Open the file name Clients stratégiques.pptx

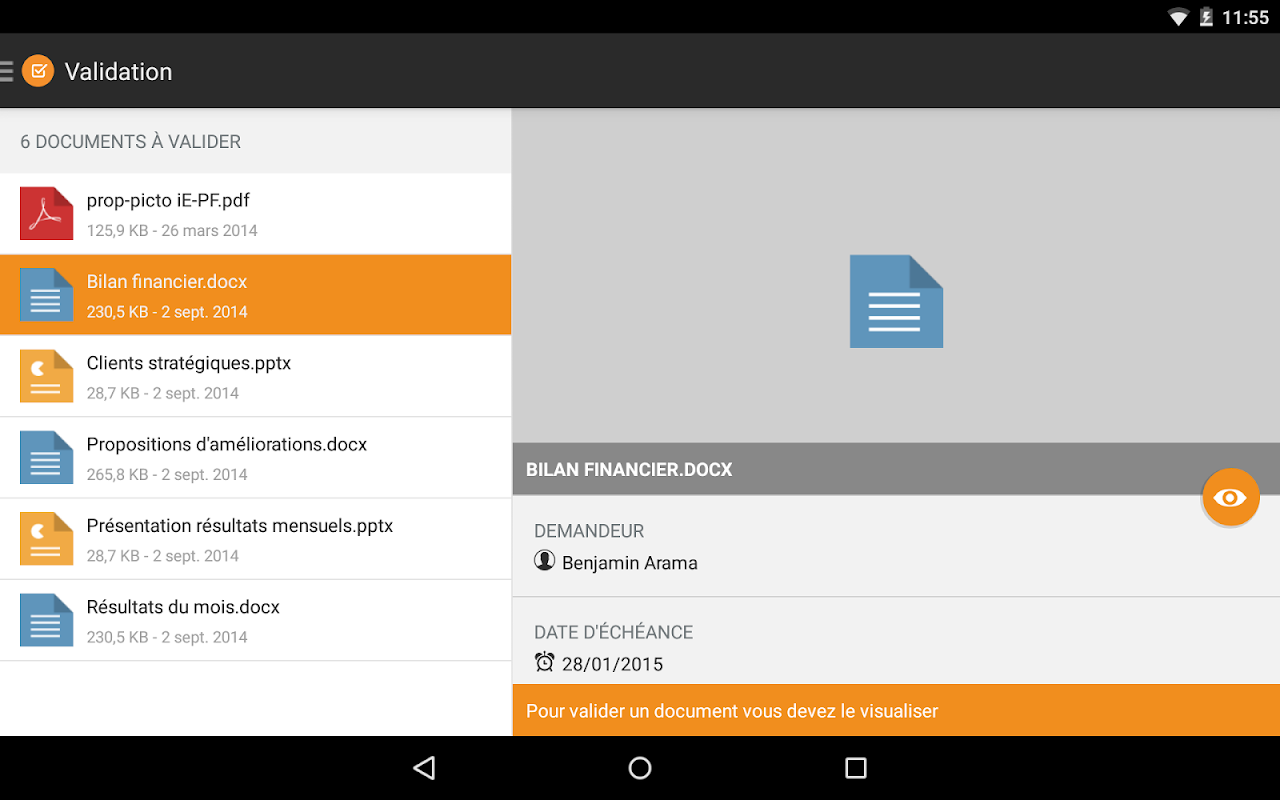pyautogui.click(x=189, y=363)
